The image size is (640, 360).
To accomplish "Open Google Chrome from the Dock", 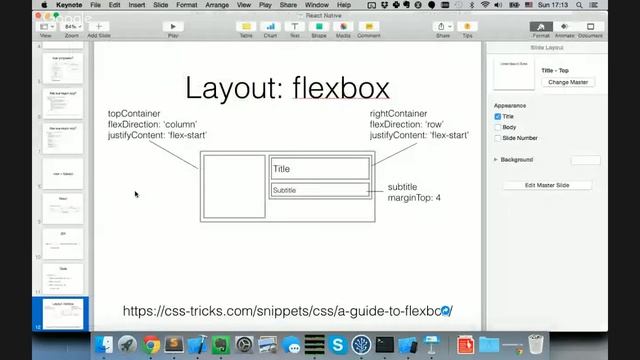I will tap(151, 345).
